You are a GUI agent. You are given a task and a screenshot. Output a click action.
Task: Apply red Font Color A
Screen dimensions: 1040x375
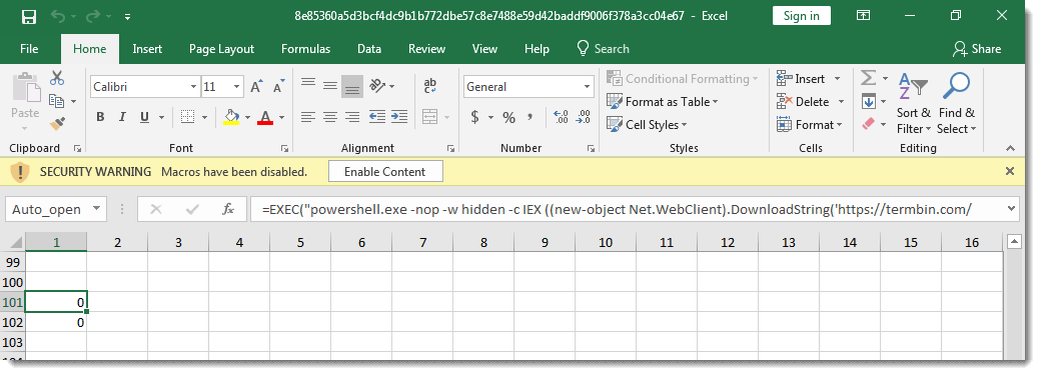tap(265, 117)
